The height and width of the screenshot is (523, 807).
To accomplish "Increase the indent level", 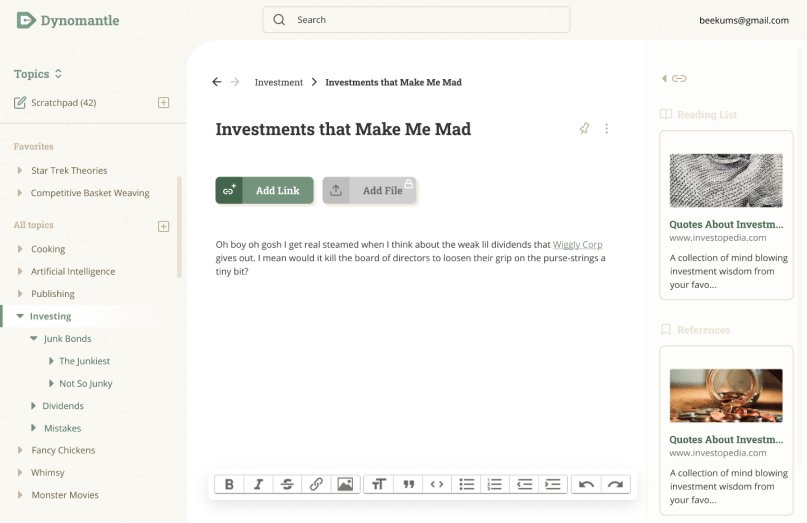I will click(553, 484).
